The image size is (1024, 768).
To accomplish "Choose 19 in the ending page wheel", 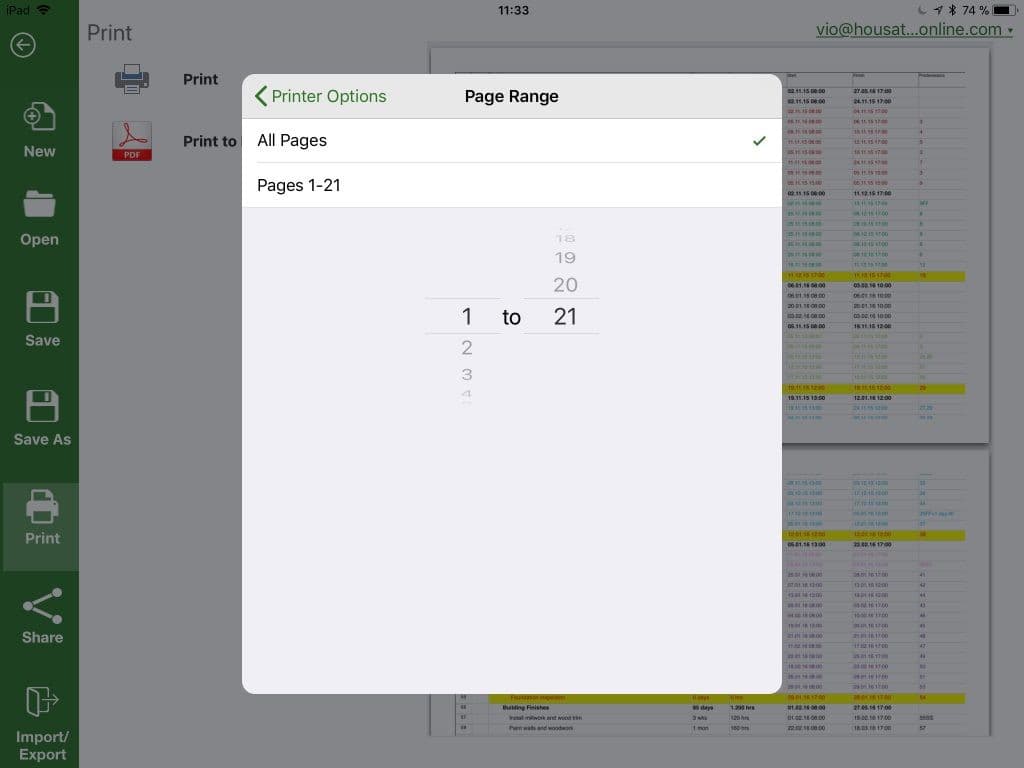I will (x=565, y=258).
